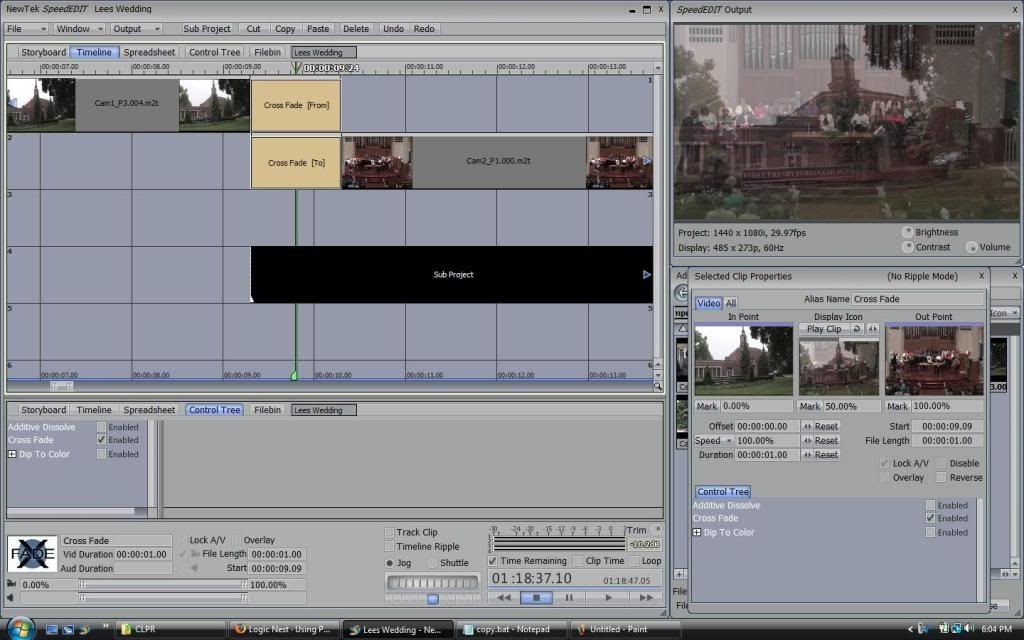Open the Spreadsheet tab in top panel
This screenshot has width=1024, height=640.
point(149,52)
